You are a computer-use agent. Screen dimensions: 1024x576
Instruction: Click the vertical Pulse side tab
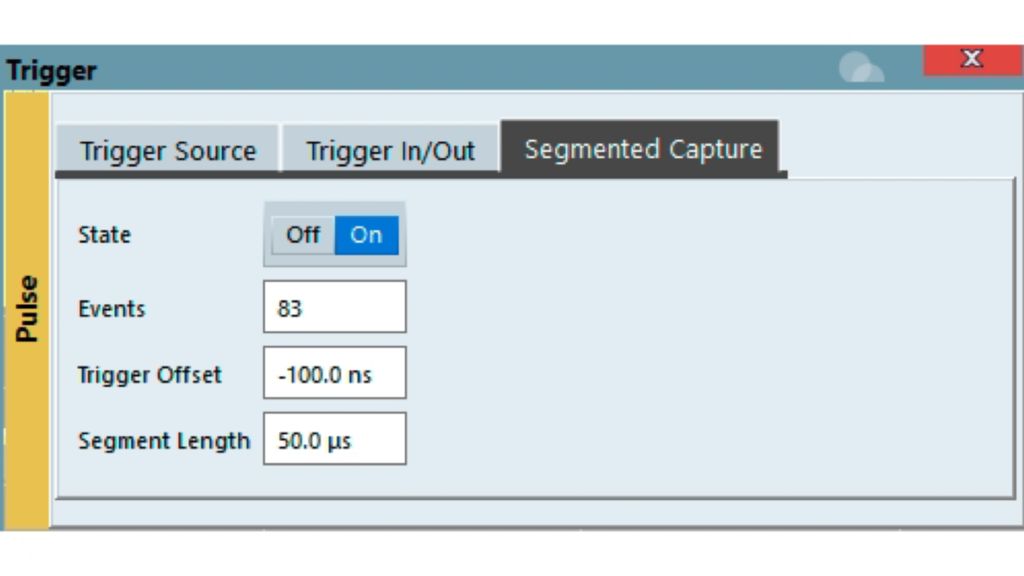click(x=27, y=309)
